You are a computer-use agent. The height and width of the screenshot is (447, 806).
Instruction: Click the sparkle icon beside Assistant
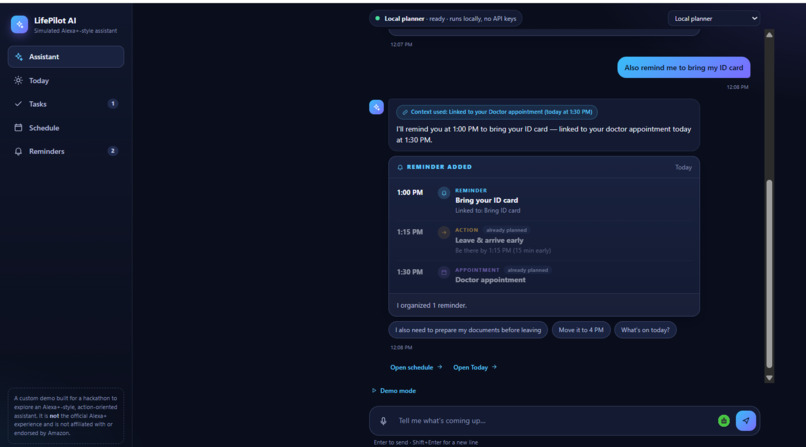click(x=19, y=57)
